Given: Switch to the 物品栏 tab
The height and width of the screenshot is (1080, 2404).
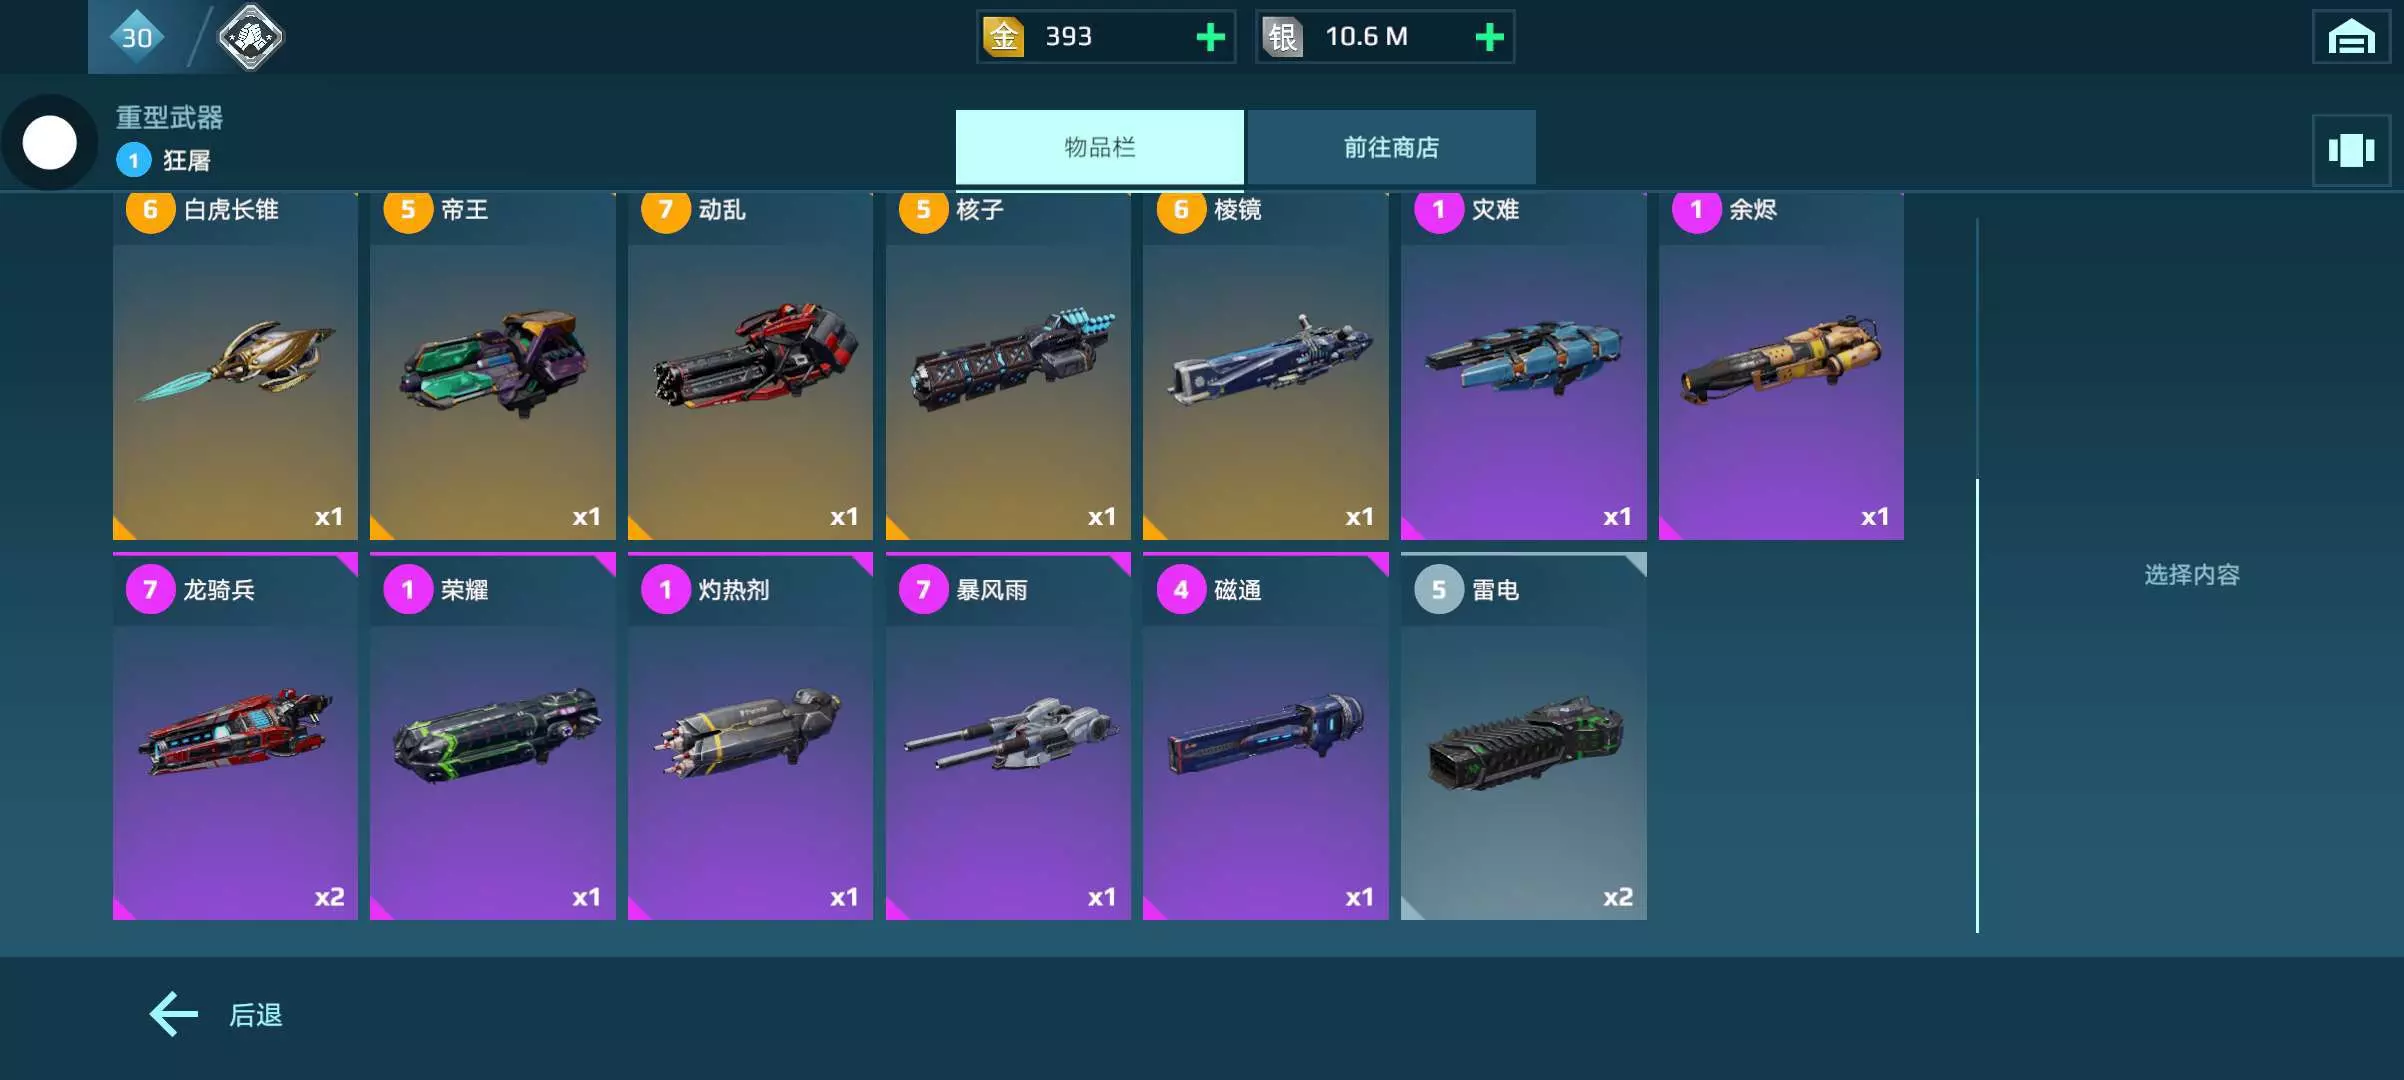Looking at the screenshot, I should tap(1099, 147).
